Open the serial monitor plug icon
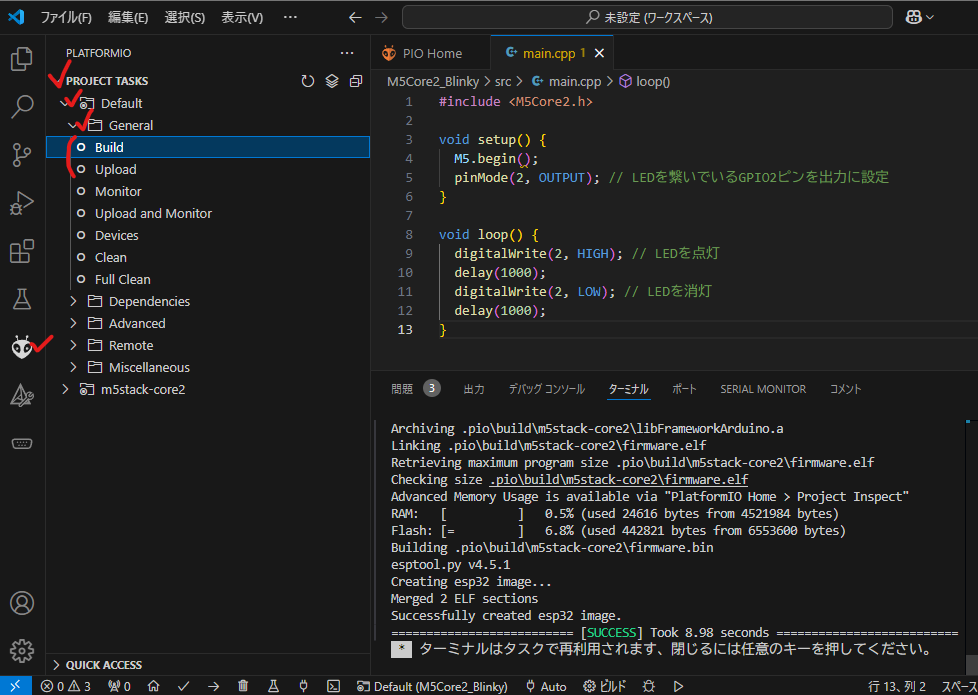This screenshot has height=695, width=978. pos(302,687)
